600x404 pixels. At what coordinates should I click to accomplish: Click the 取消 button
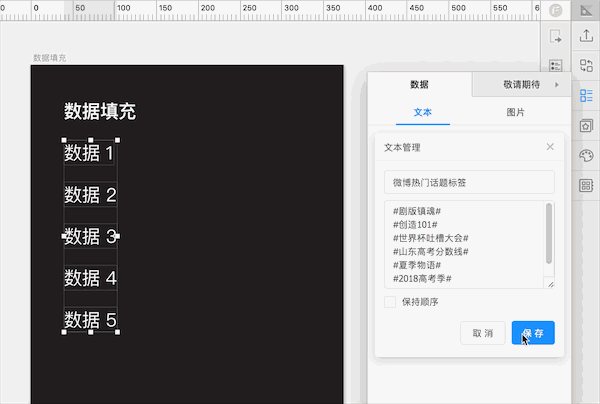point(482,333)
